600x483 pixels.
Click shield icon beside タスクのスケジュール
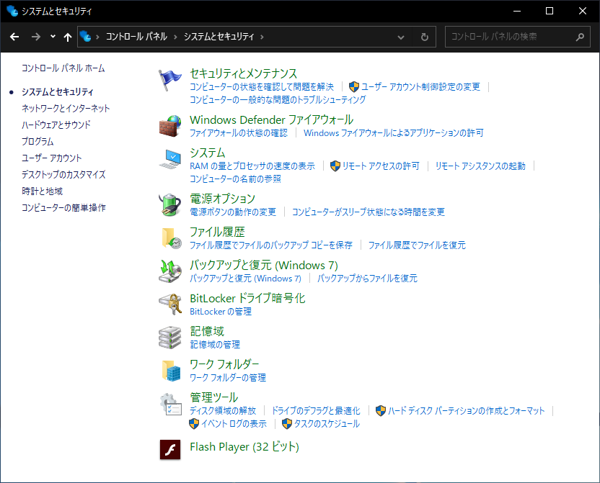click(x=287, y=424)
